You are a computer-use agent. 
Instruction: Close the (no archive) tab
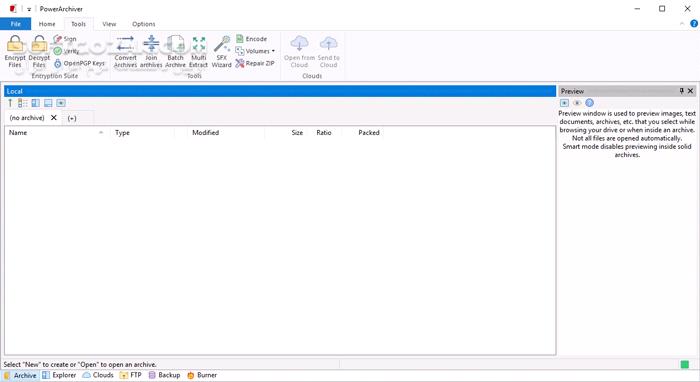[54, 118]
